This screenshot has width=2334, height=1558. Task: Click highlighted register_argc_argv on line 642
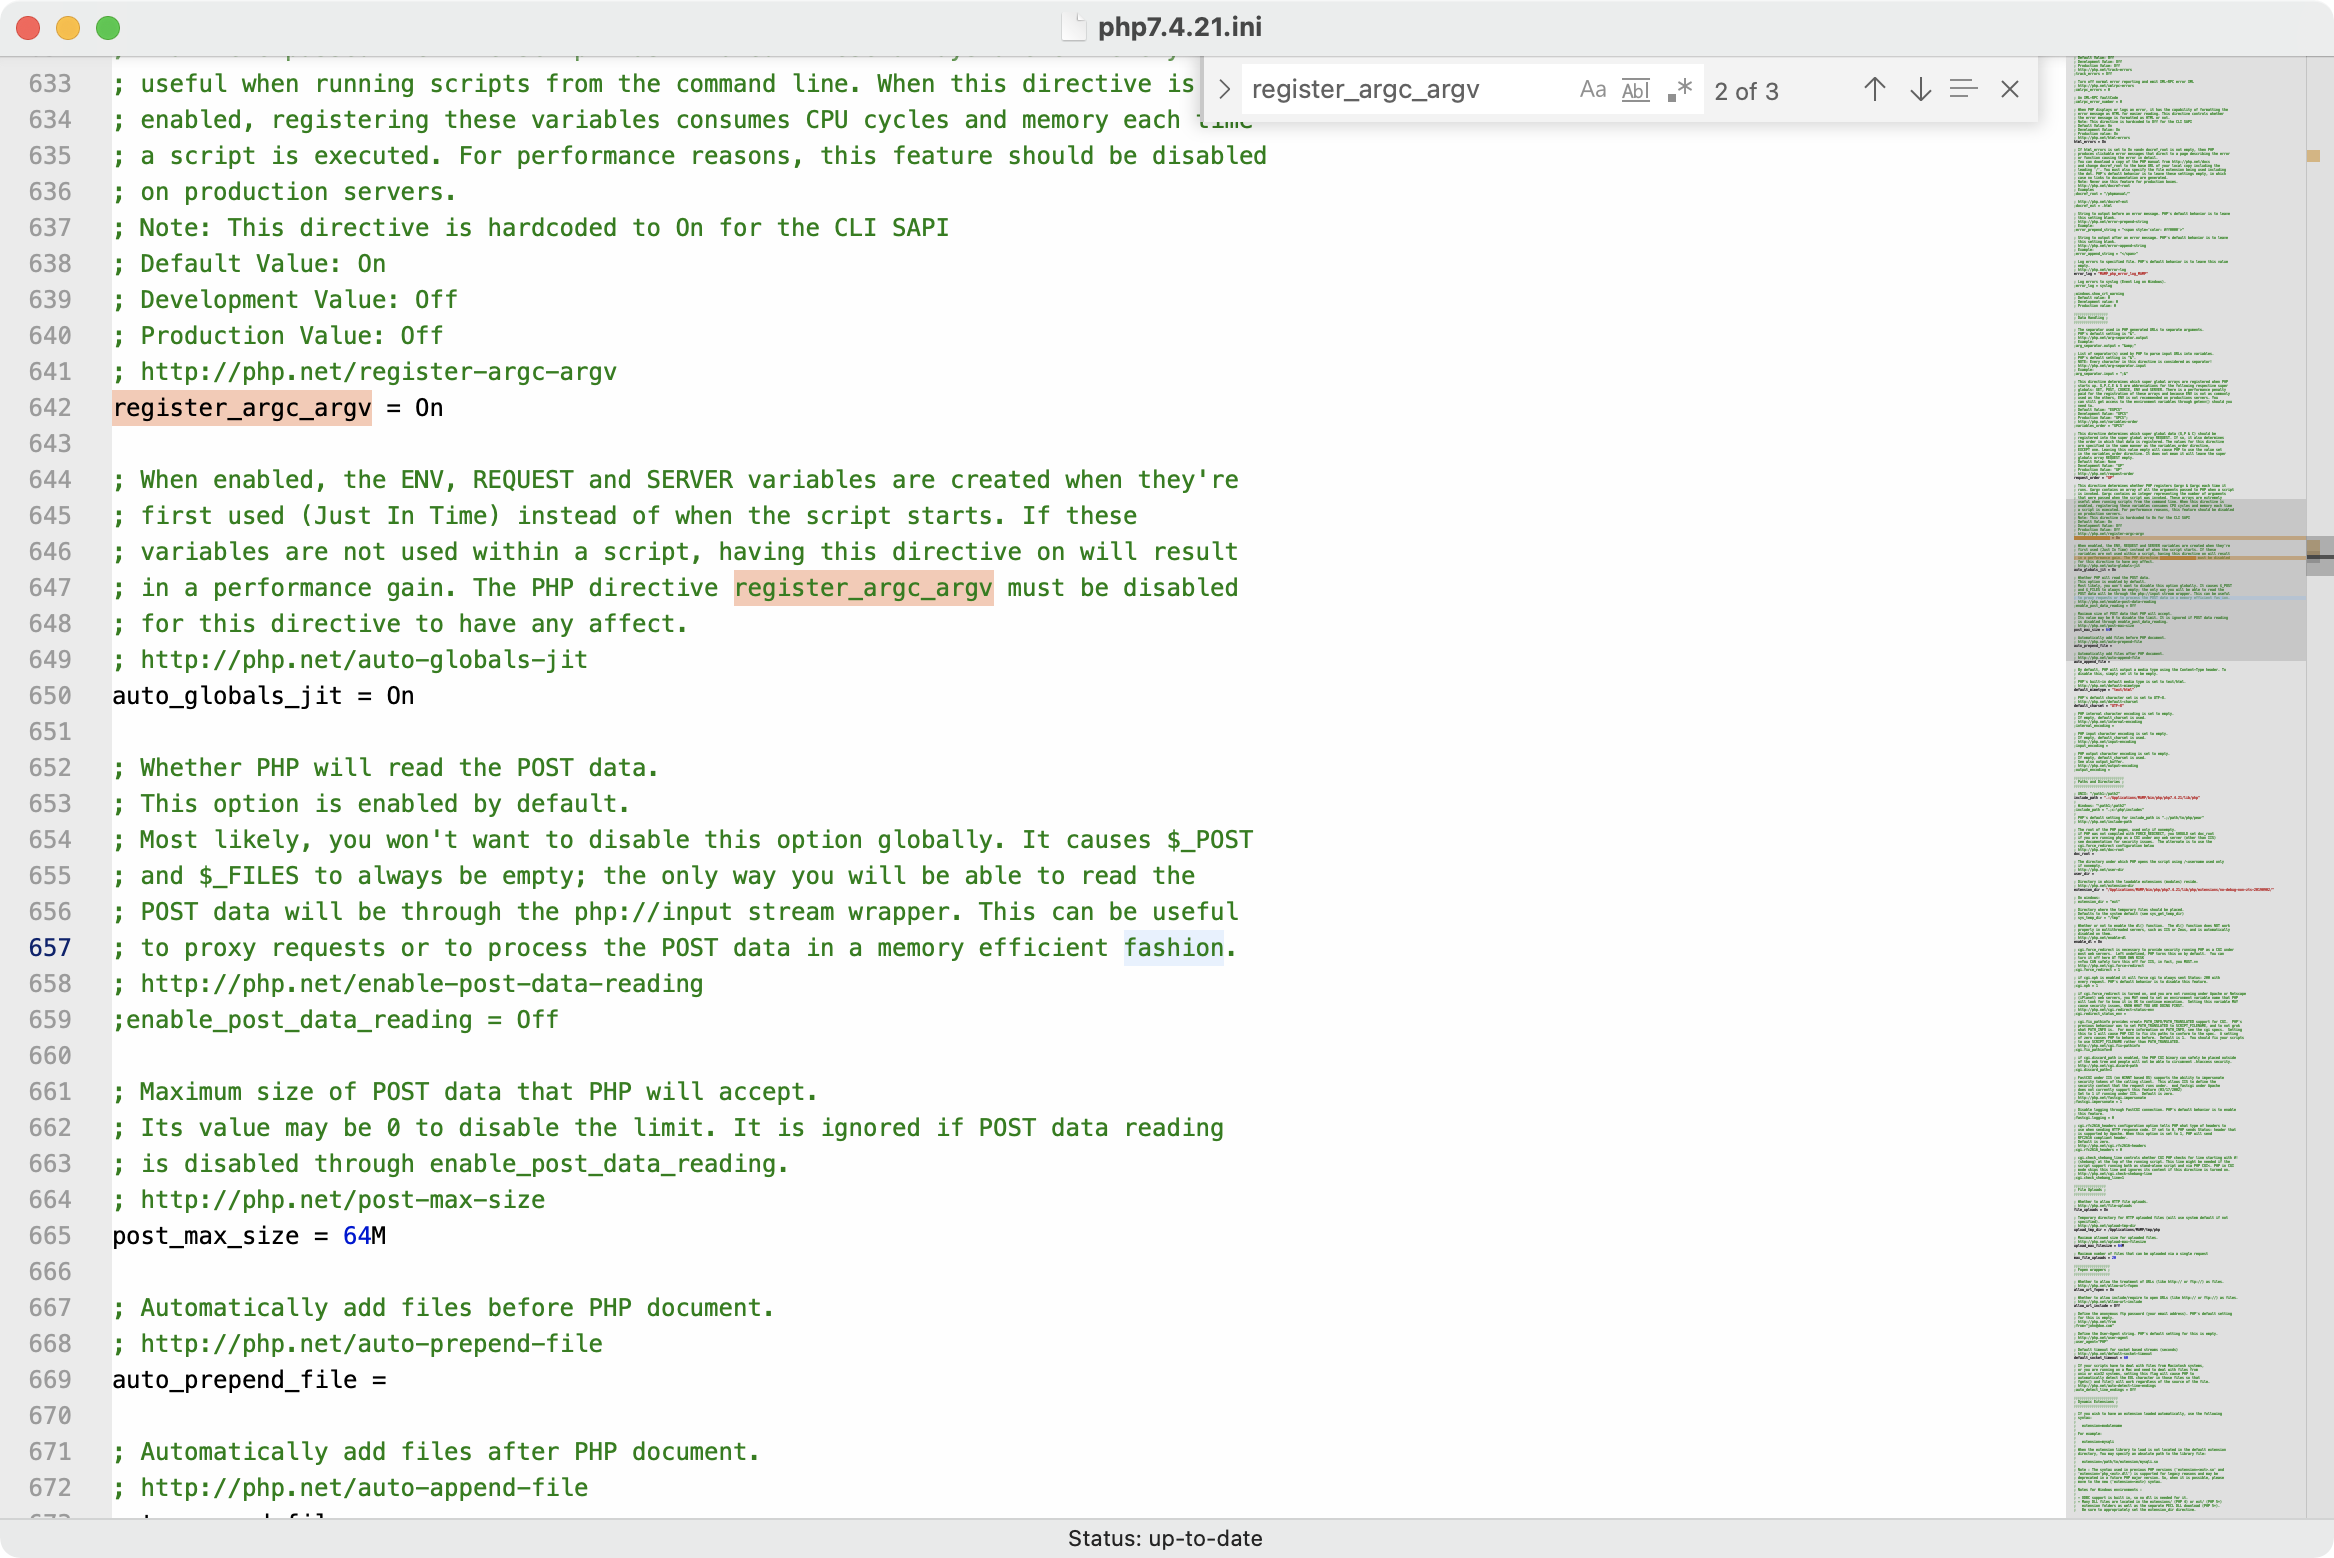pyautogui.click(x=242, y=408)
